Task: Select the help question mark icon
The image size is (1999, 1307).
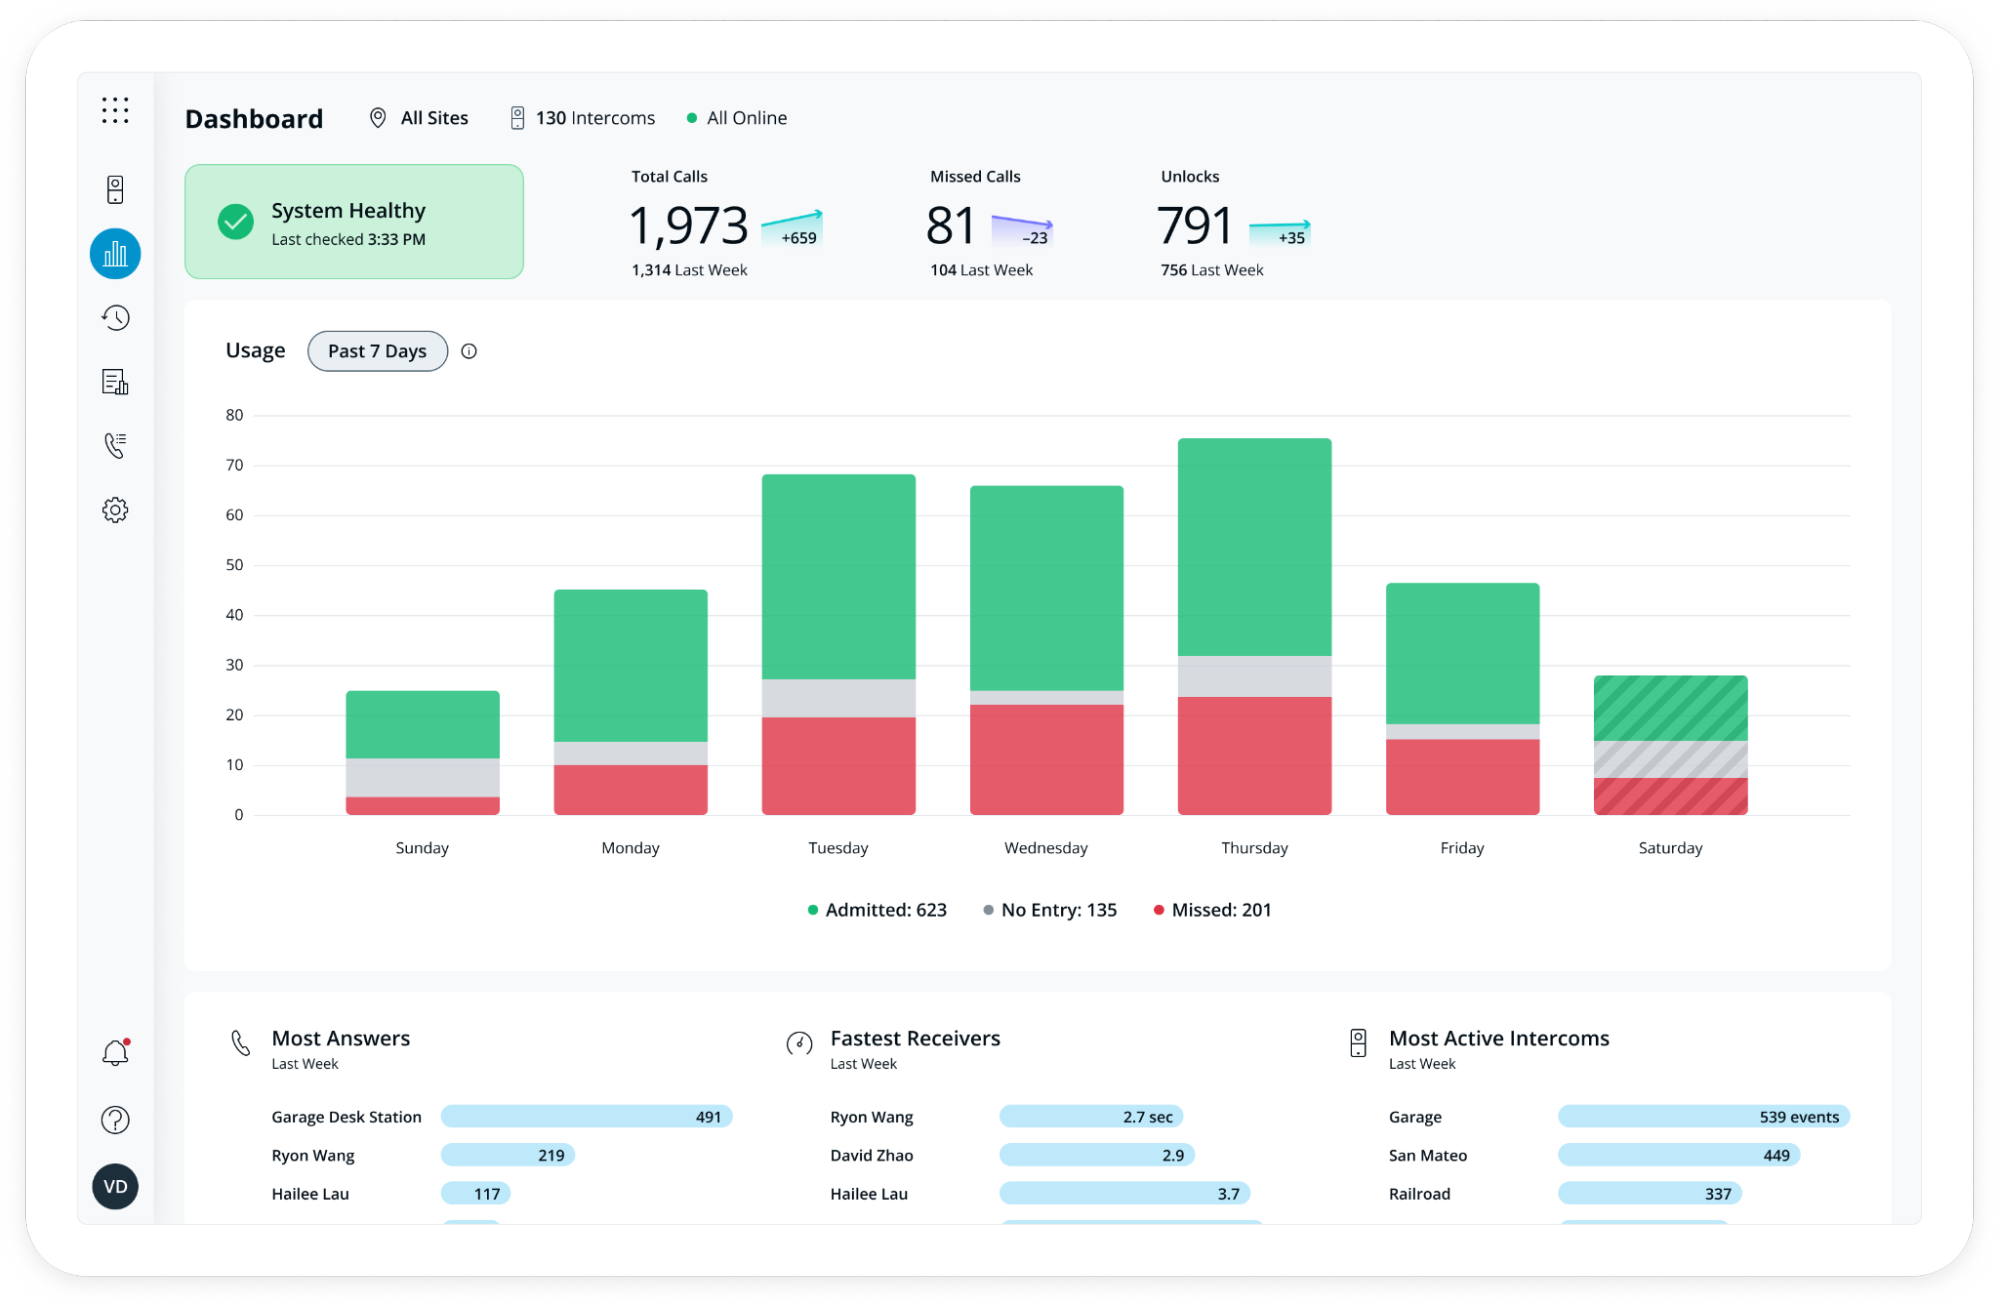Action: (x=117, y=1123)
